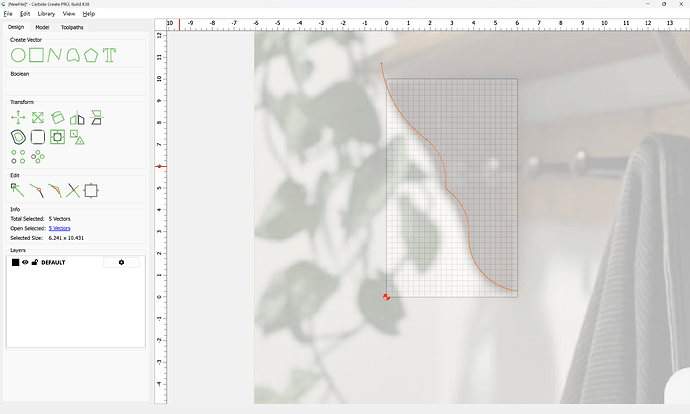Pick the Polygon shape tool
This screenshot has height=414, width=690.
coord(91,55)
